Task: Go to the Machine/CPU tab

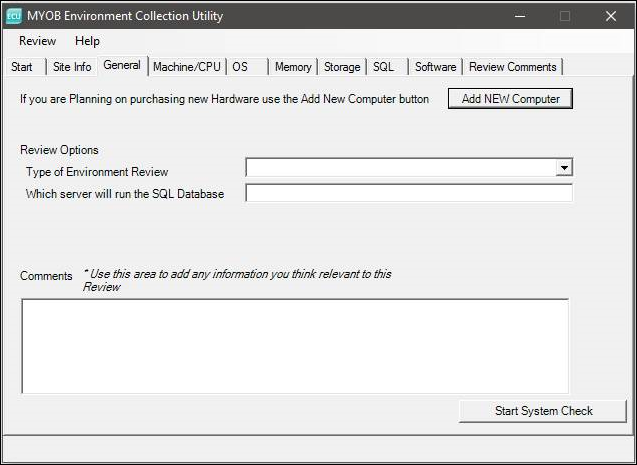Action: 186,67
